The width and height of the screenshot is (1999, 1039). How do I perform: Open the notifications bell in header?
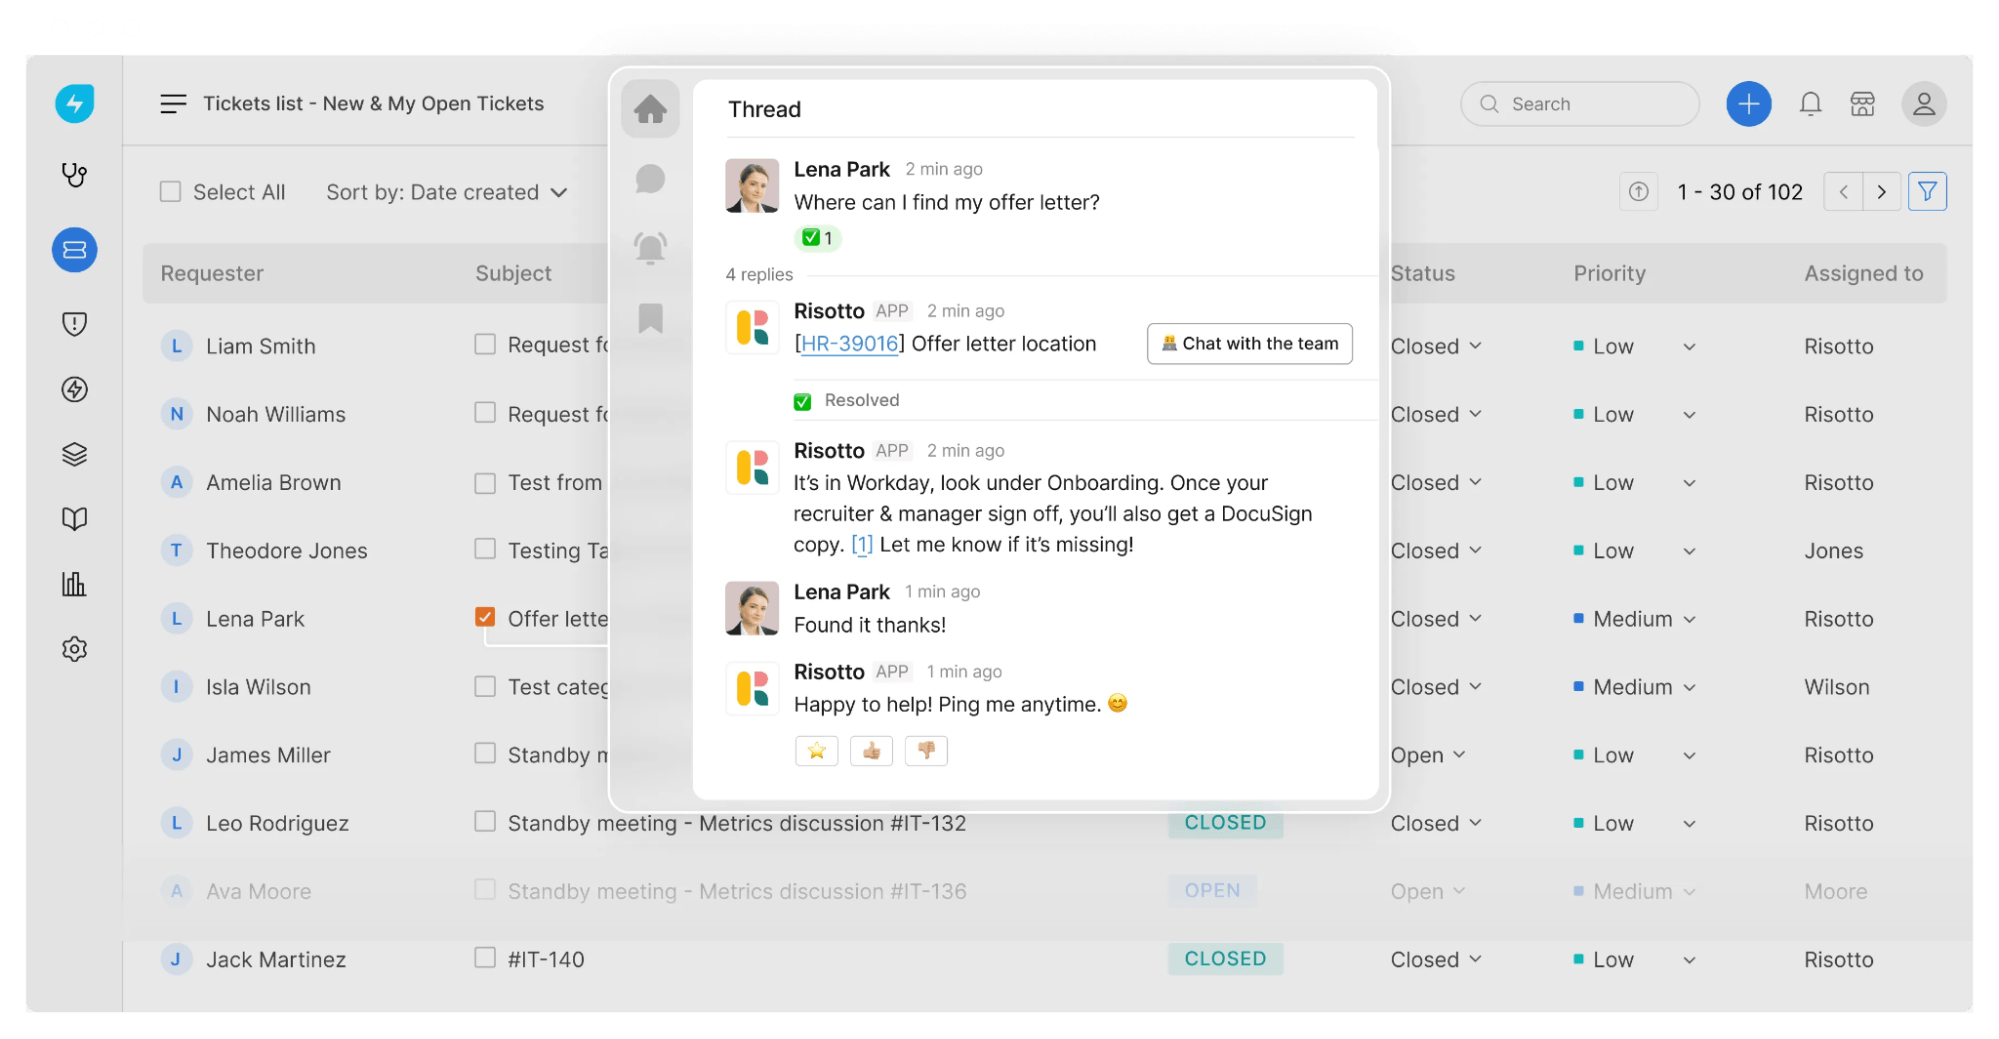pos(1810,103)
